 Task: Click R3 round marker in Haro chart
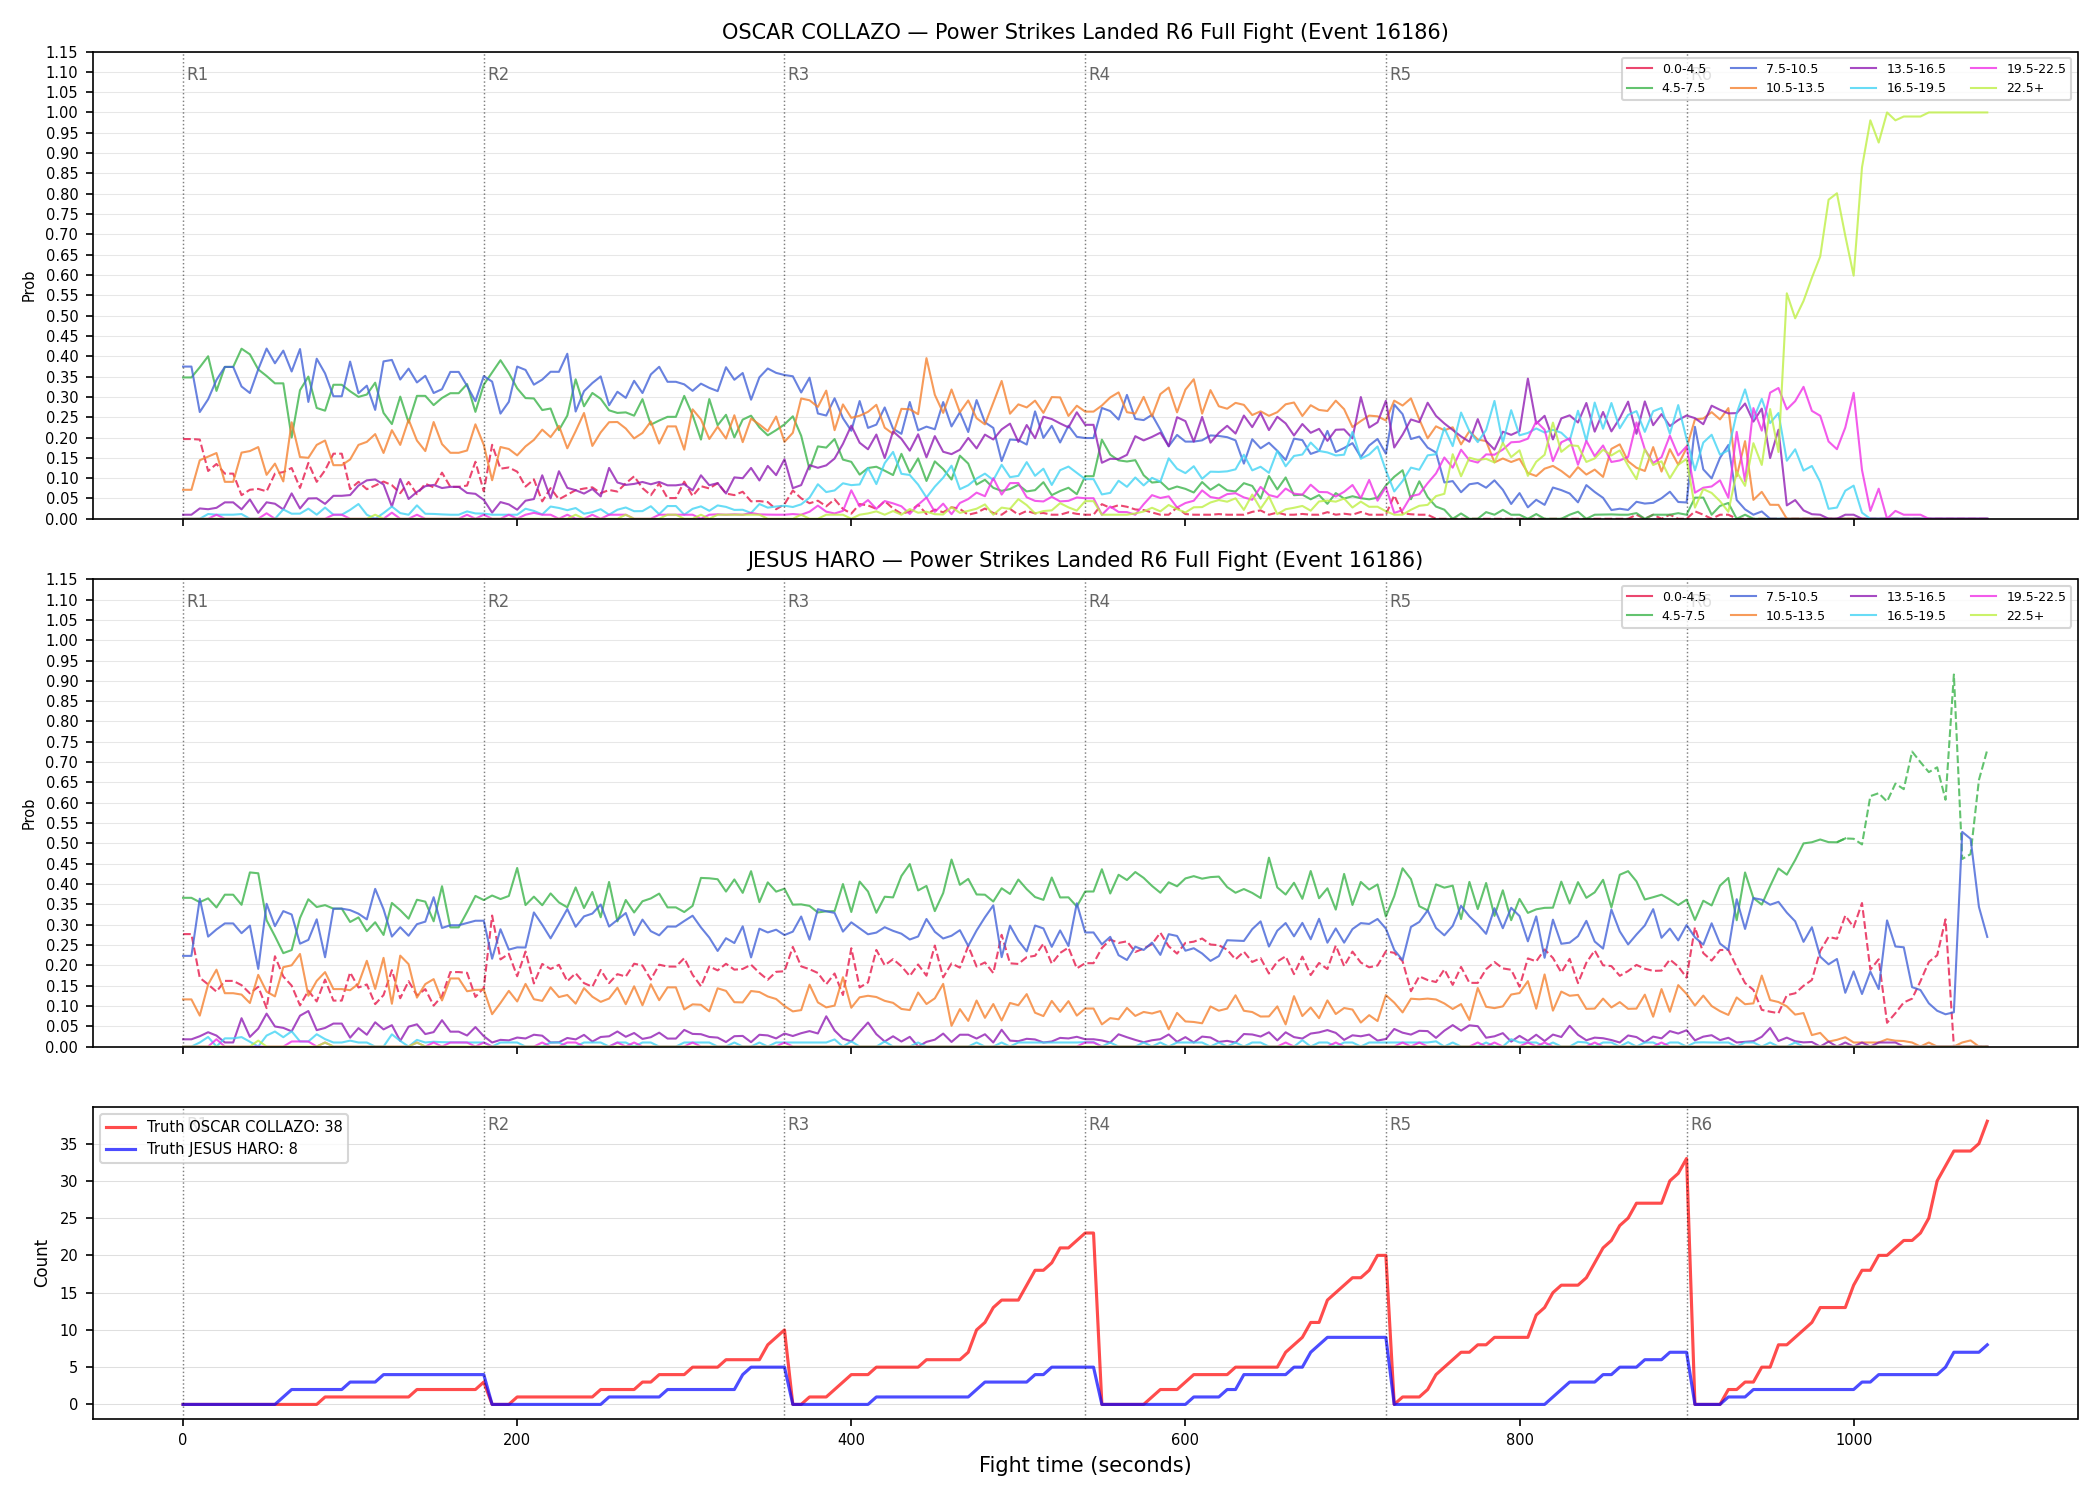(798, 601)
